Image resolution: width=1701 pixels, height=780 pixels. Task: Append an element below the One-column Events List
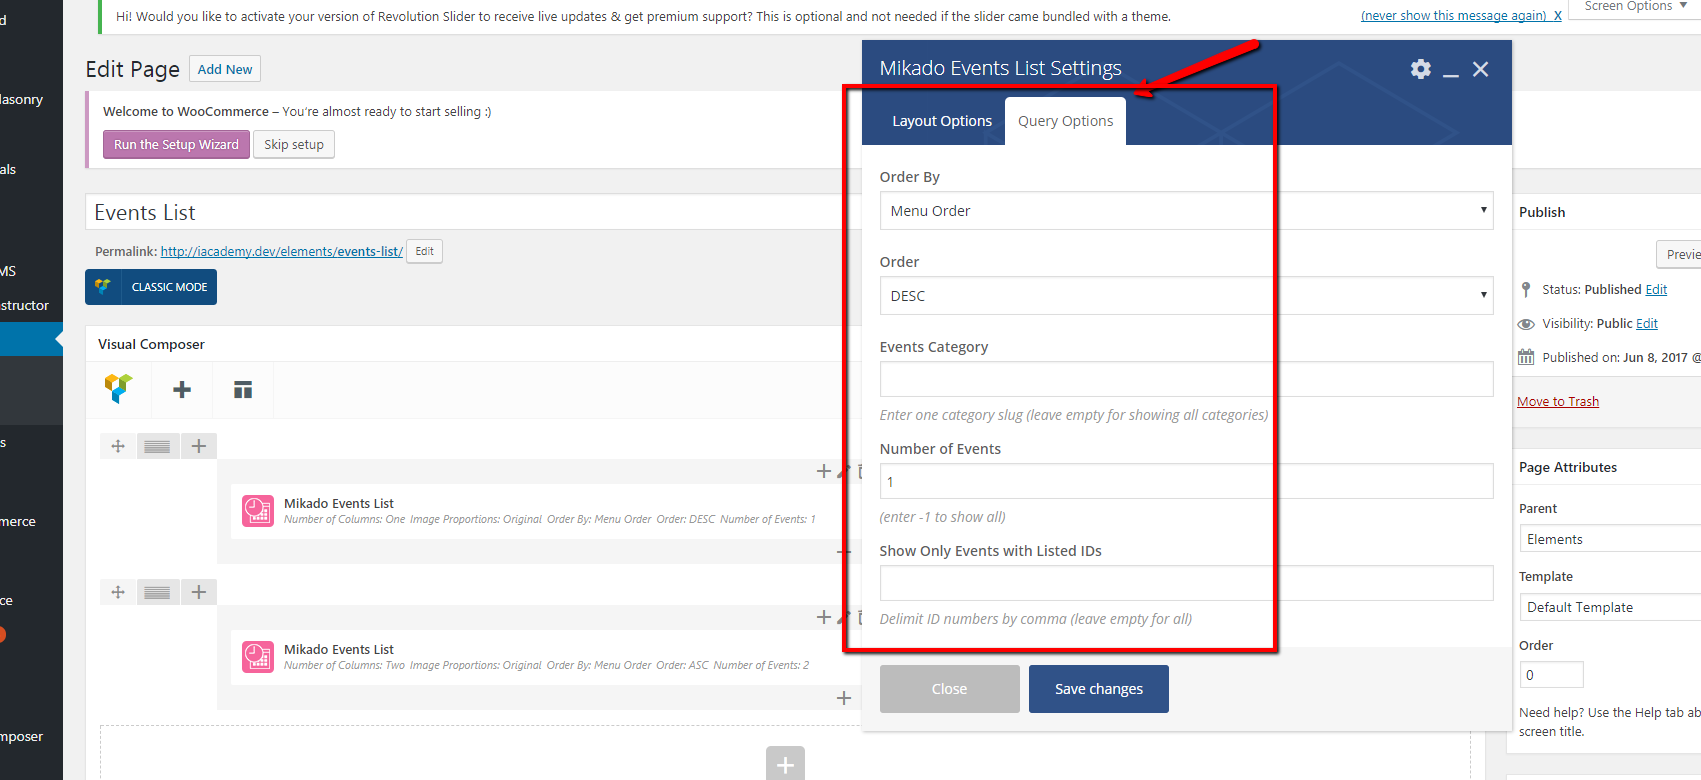844,552
